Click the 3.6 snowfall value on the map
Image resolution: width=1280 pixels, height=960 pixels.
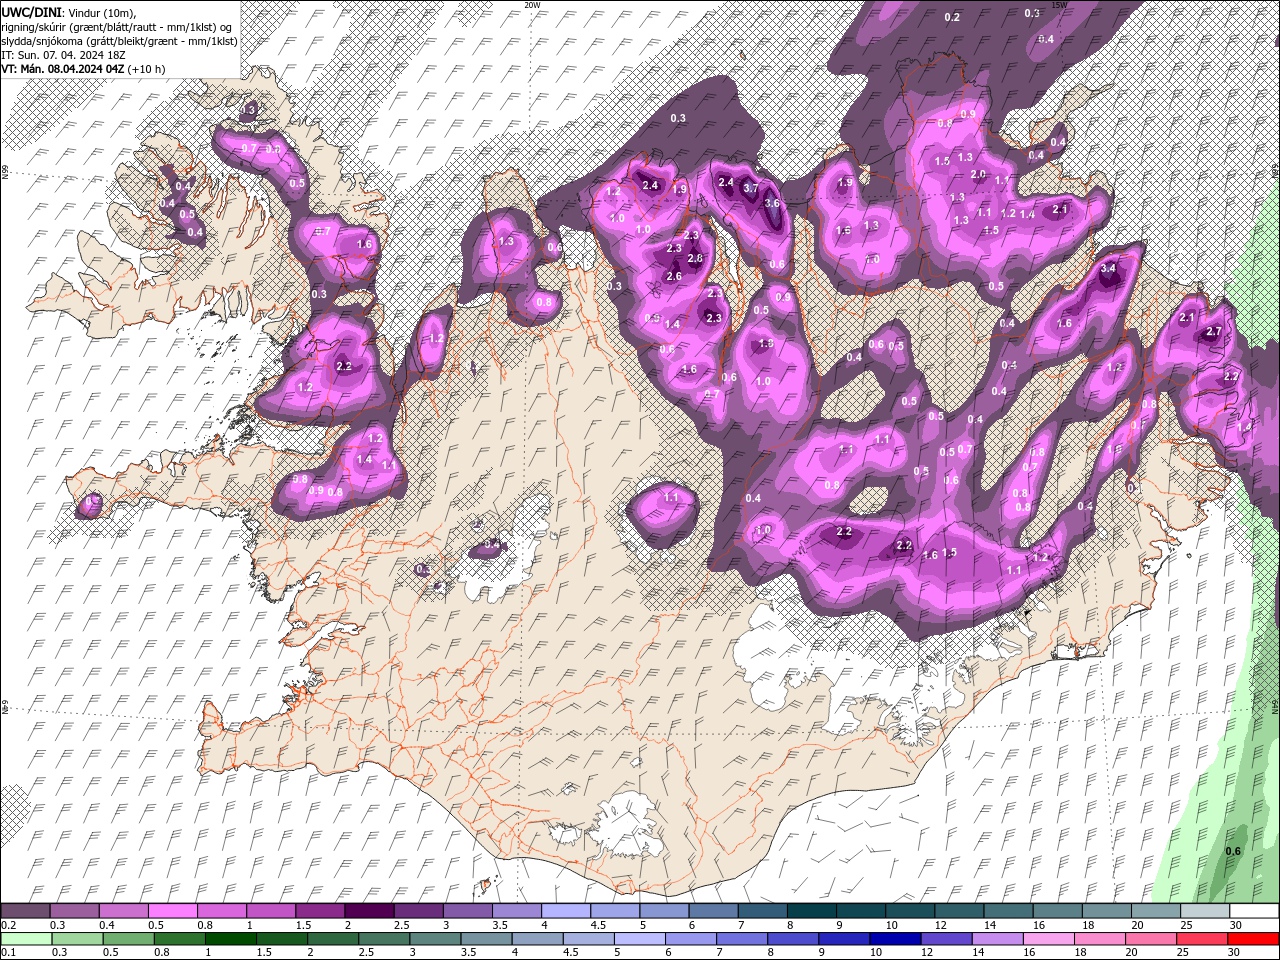coord(772,203)
